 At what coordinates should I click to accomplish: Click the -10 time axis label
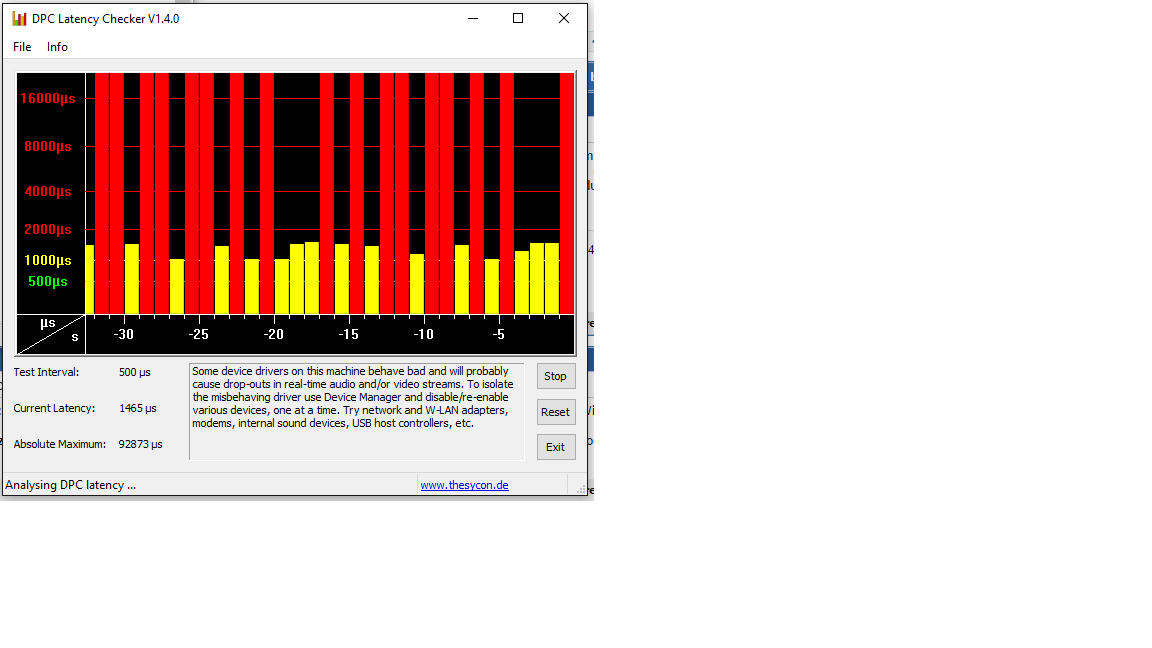click(423, 334)
